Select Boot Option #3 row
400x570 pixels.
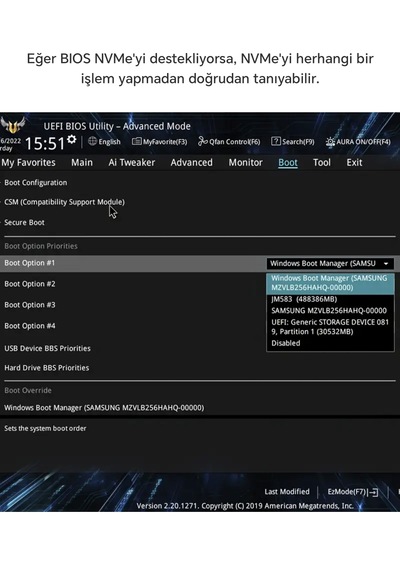[30, 305]
